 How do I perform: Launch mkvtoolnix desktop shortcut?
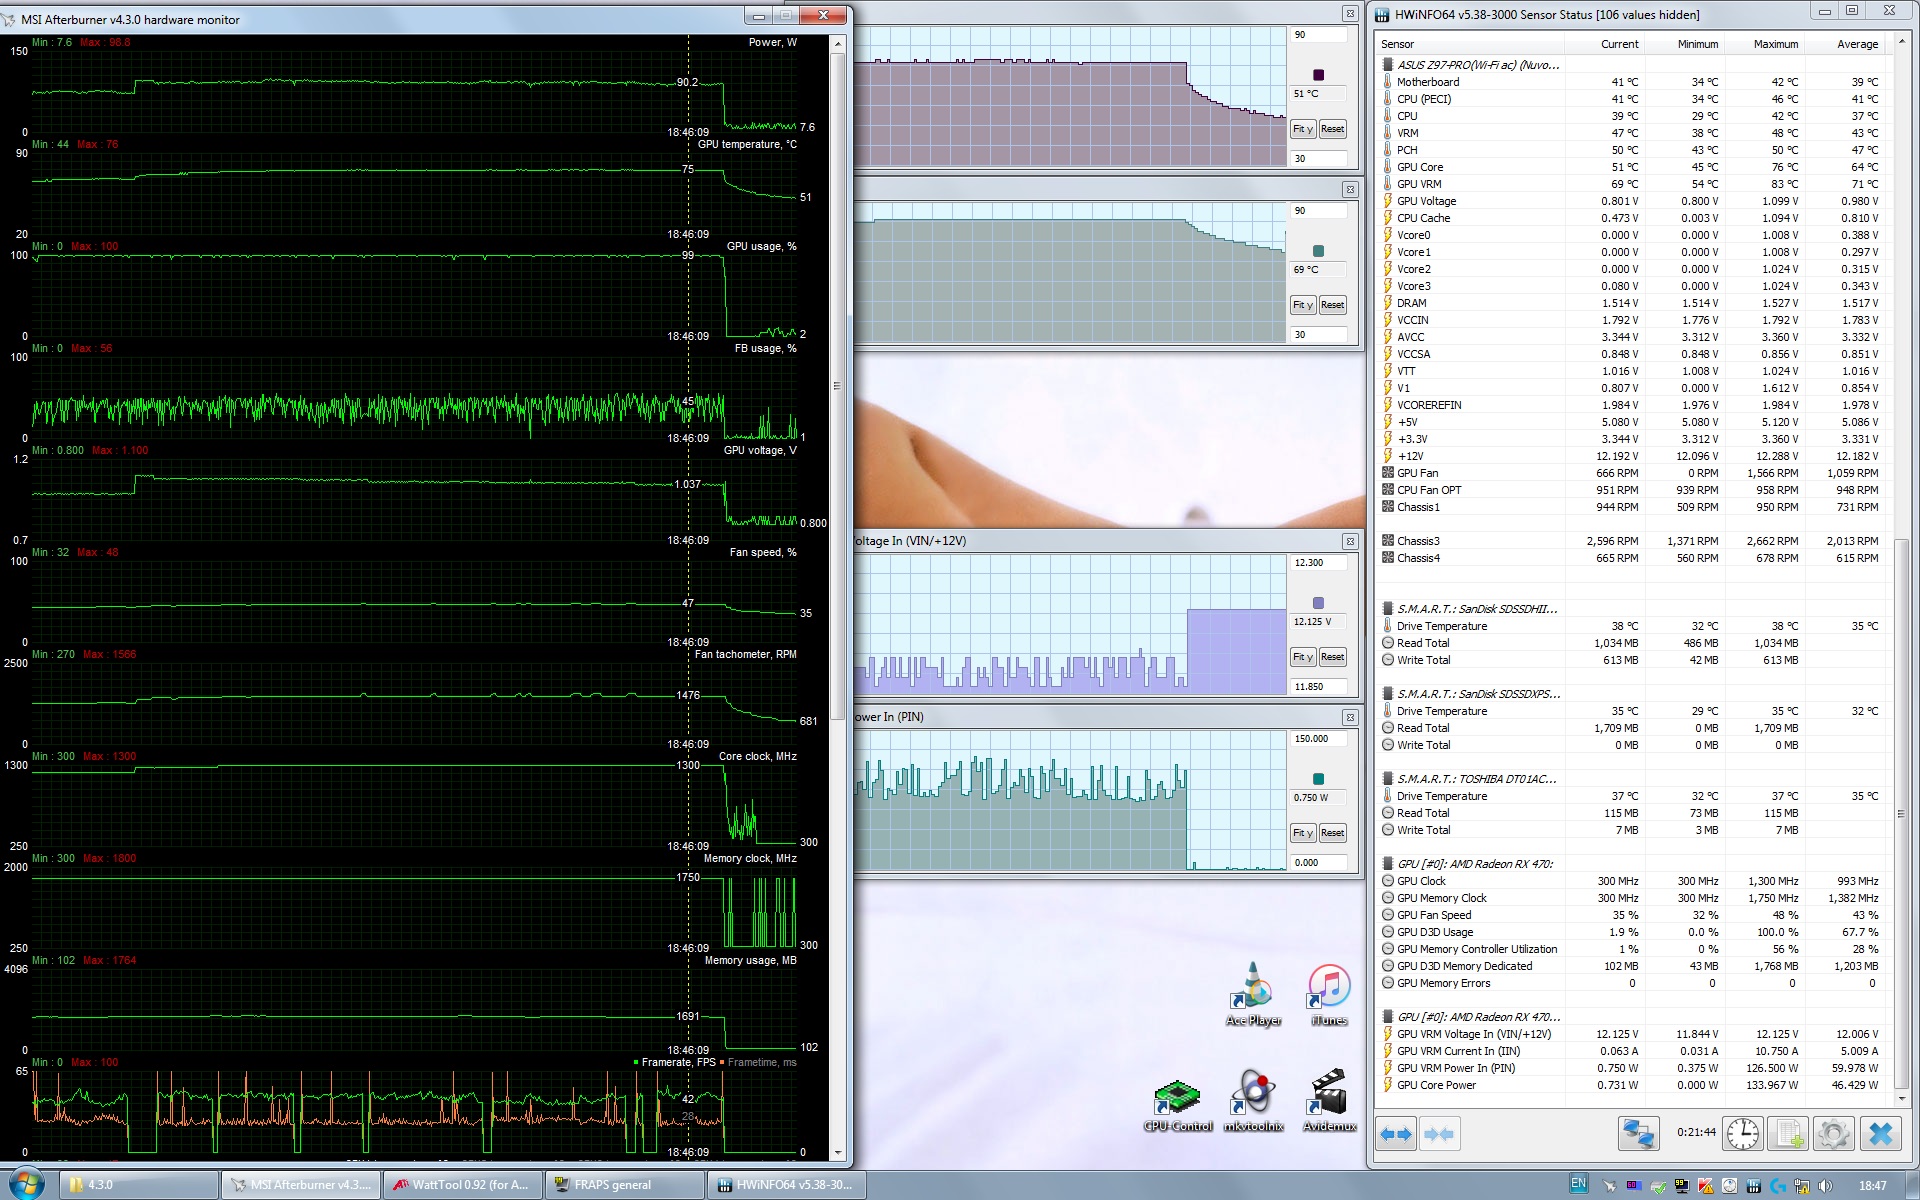click(x=1253, y=1100)
